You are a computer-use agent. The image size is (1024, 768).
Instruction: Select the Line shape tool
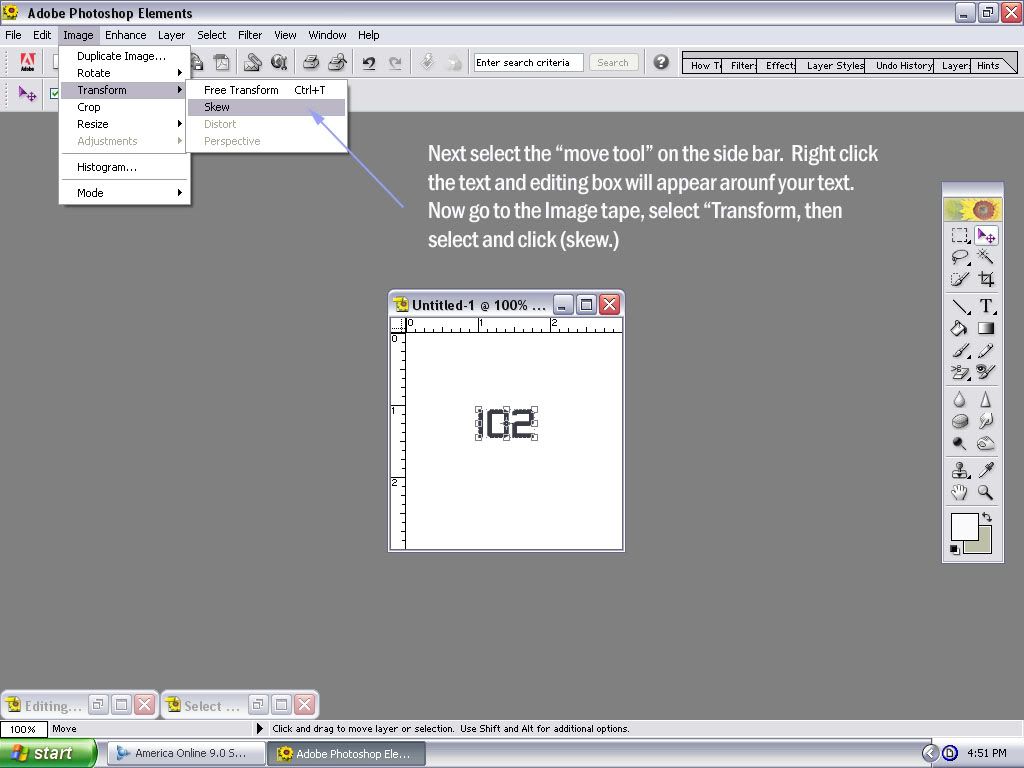[959, 306]
